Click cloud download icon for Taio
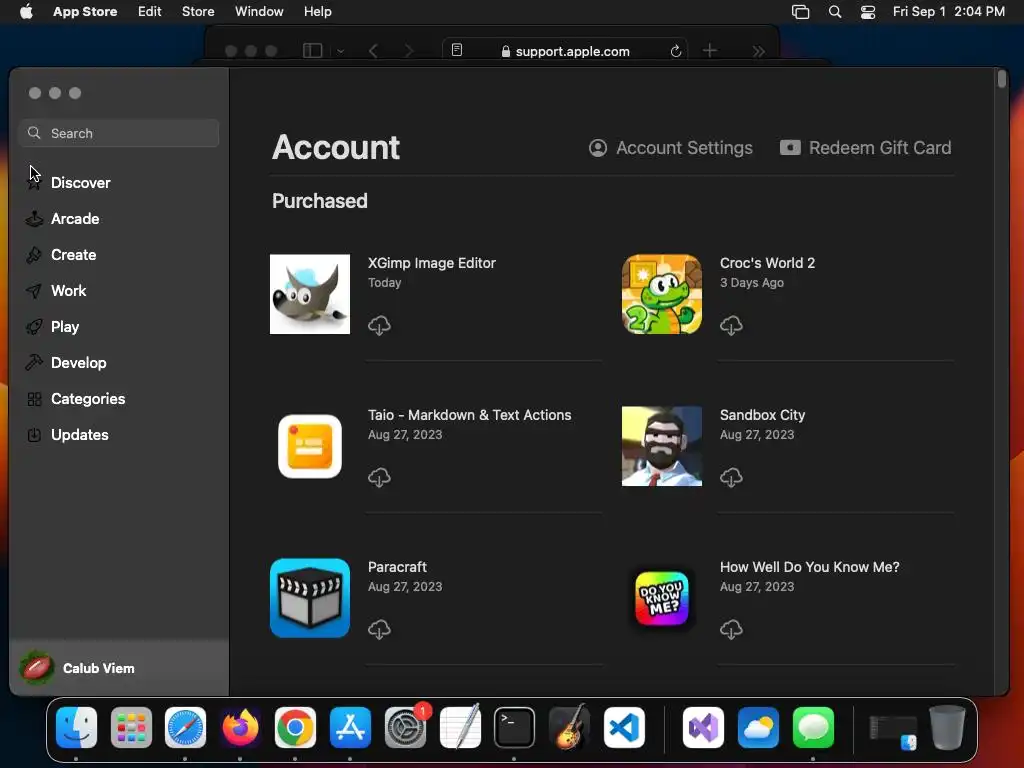 click(x=379, y=477)
